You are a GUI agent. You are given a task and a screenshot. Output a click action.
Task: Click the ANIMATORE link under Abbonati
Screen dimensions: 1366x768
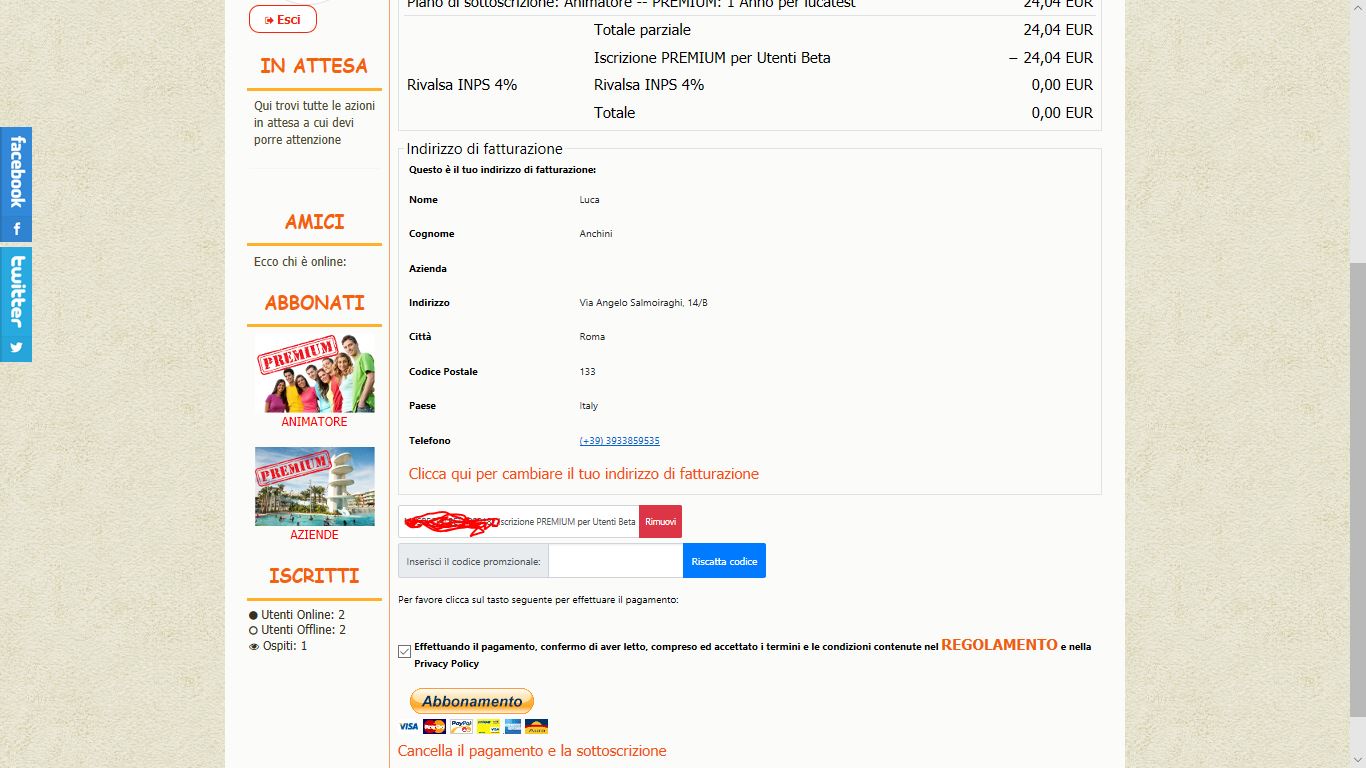coord(314,422)
